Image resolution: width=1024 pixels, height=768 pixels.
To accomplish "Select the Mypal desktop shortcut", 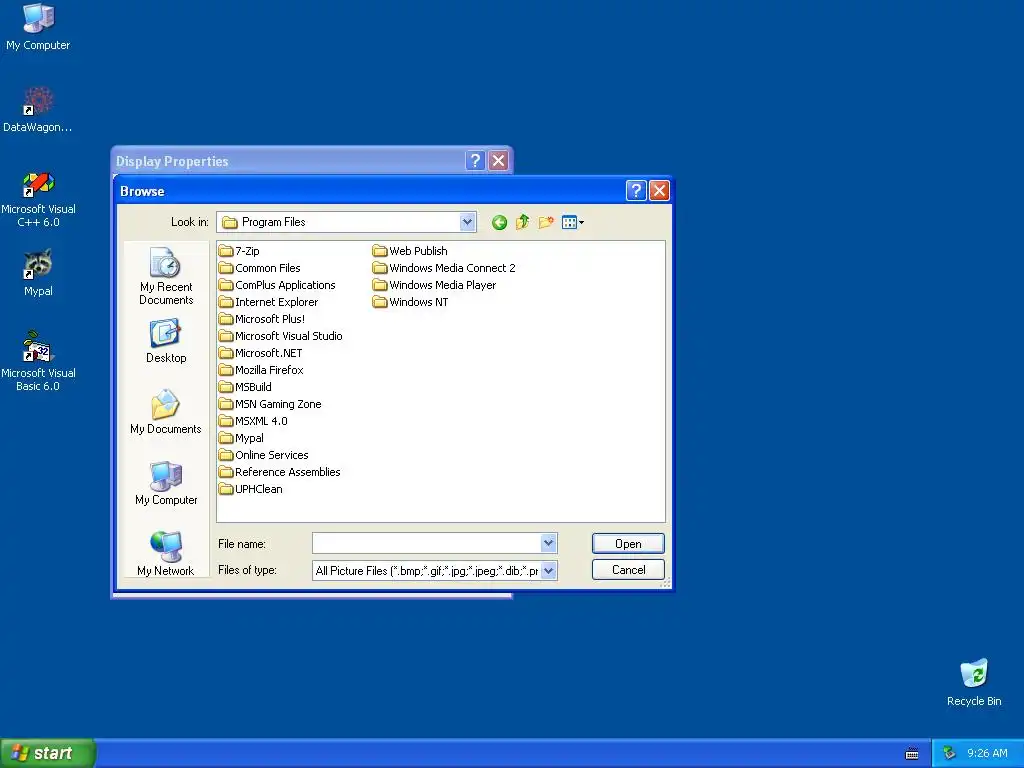I will click(x=38, y=273).
